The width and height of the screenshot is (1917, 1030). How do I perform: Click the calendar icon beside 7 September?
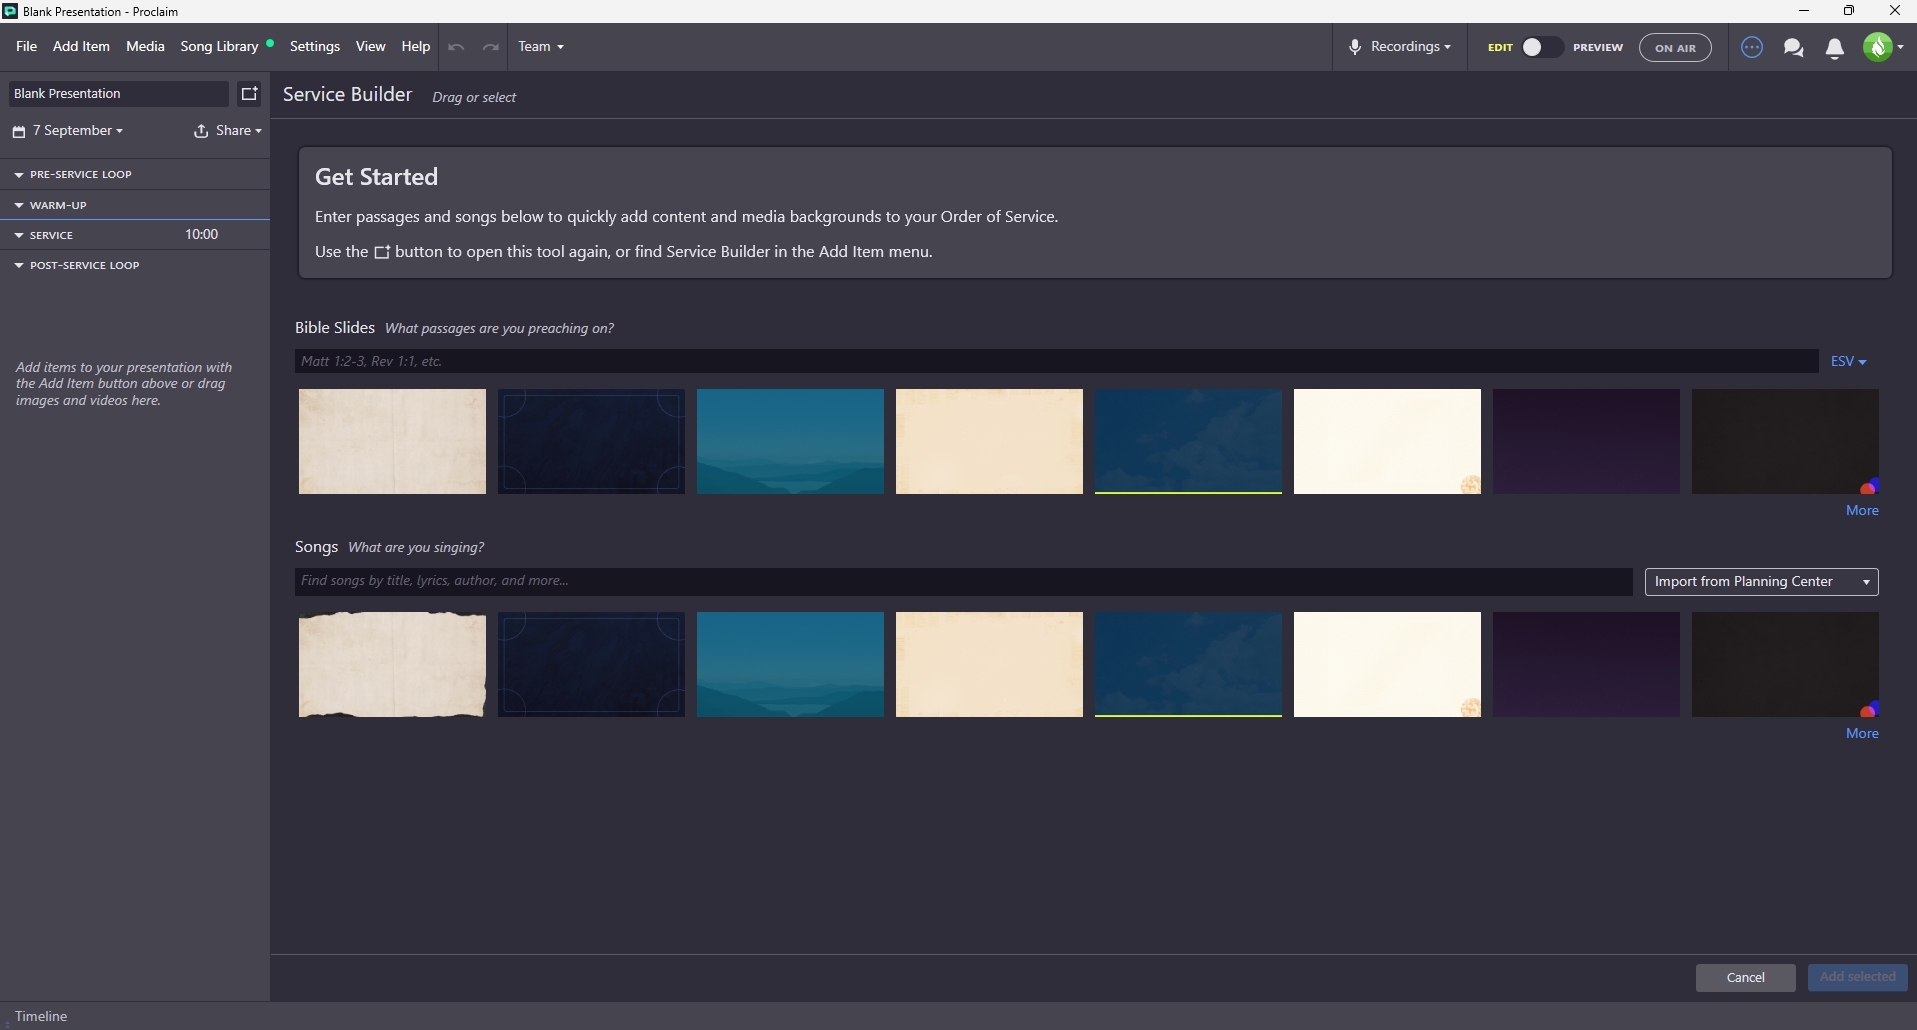point(19,131)
